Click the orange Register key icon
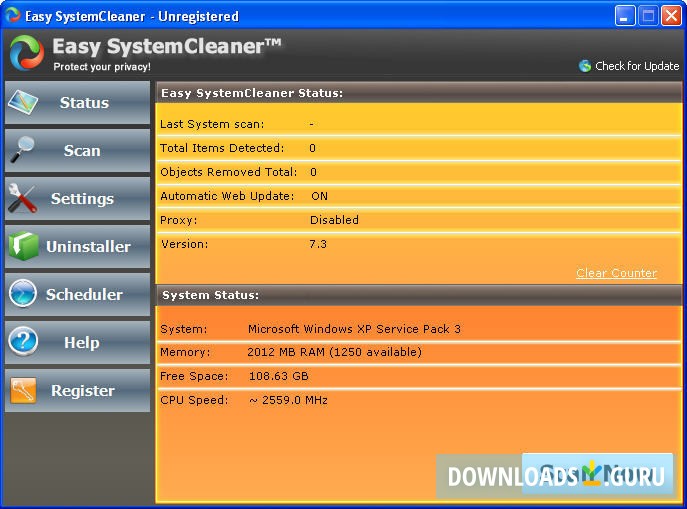Image resolution: width=687 pixels, height=509 pixels. tap(23, 390)
